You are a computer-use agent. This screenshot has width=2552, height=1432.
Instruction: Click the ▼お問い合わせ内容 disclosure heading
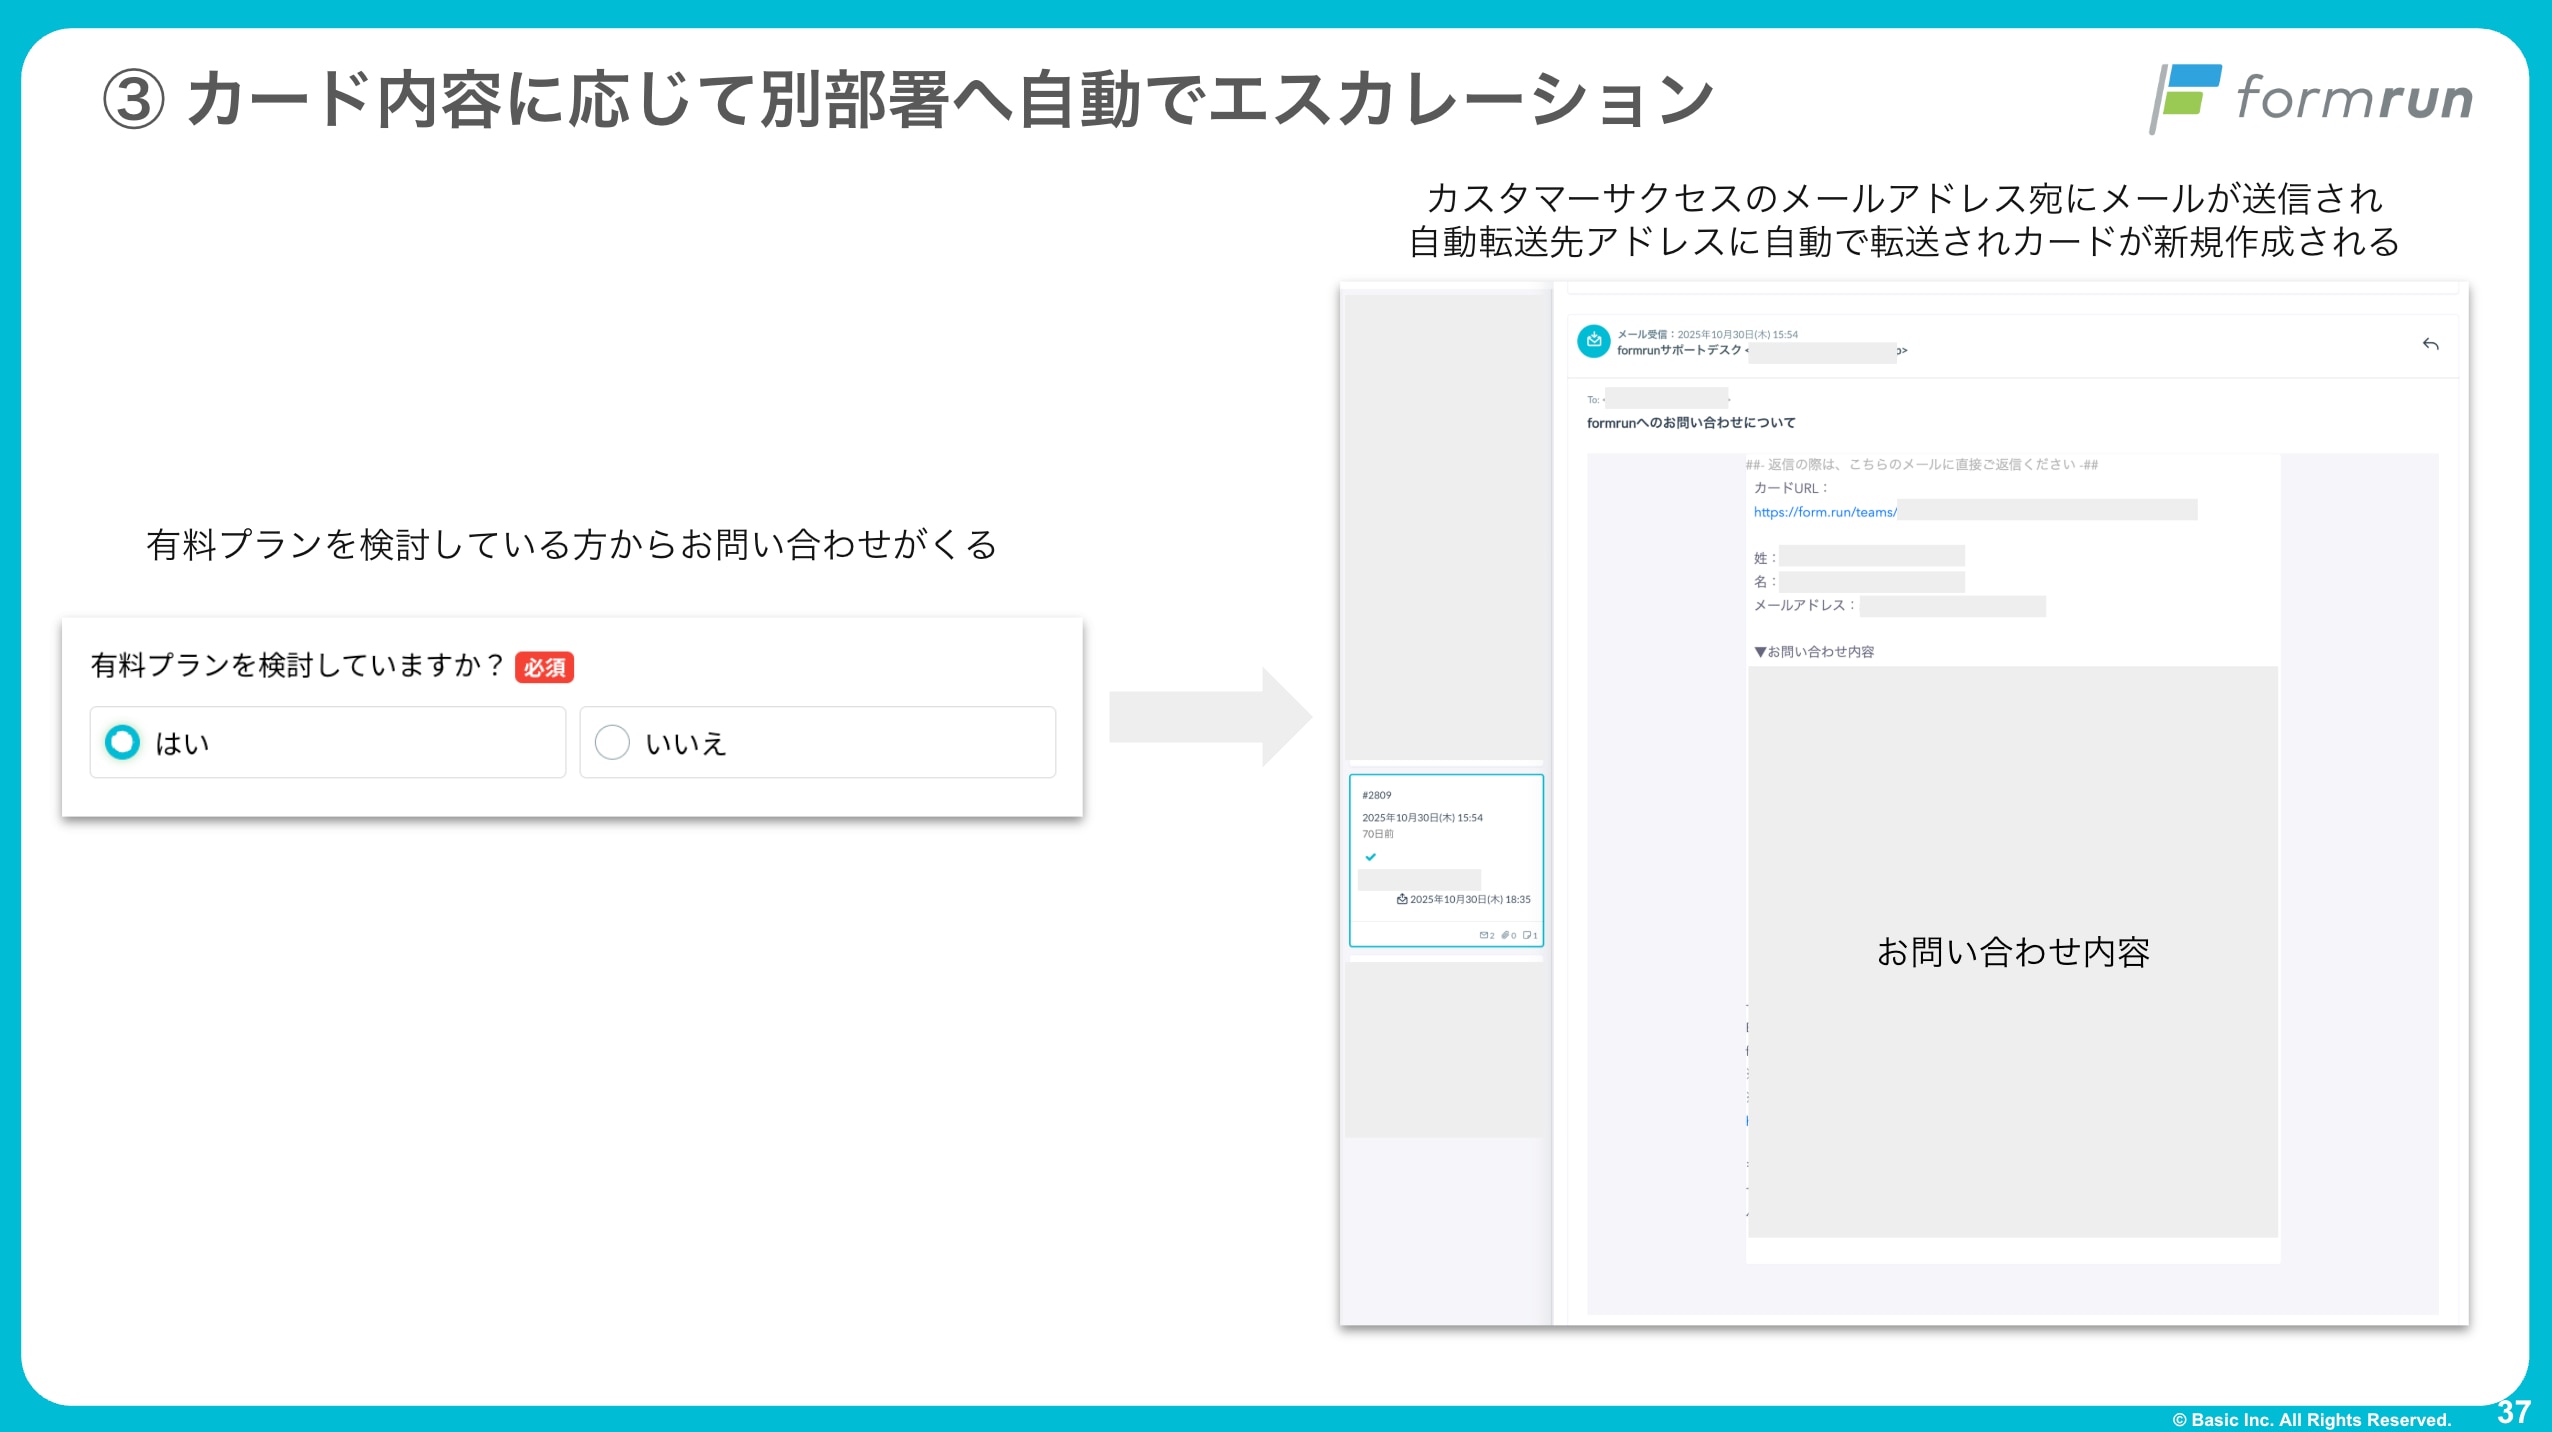(x=1814, y=652)
